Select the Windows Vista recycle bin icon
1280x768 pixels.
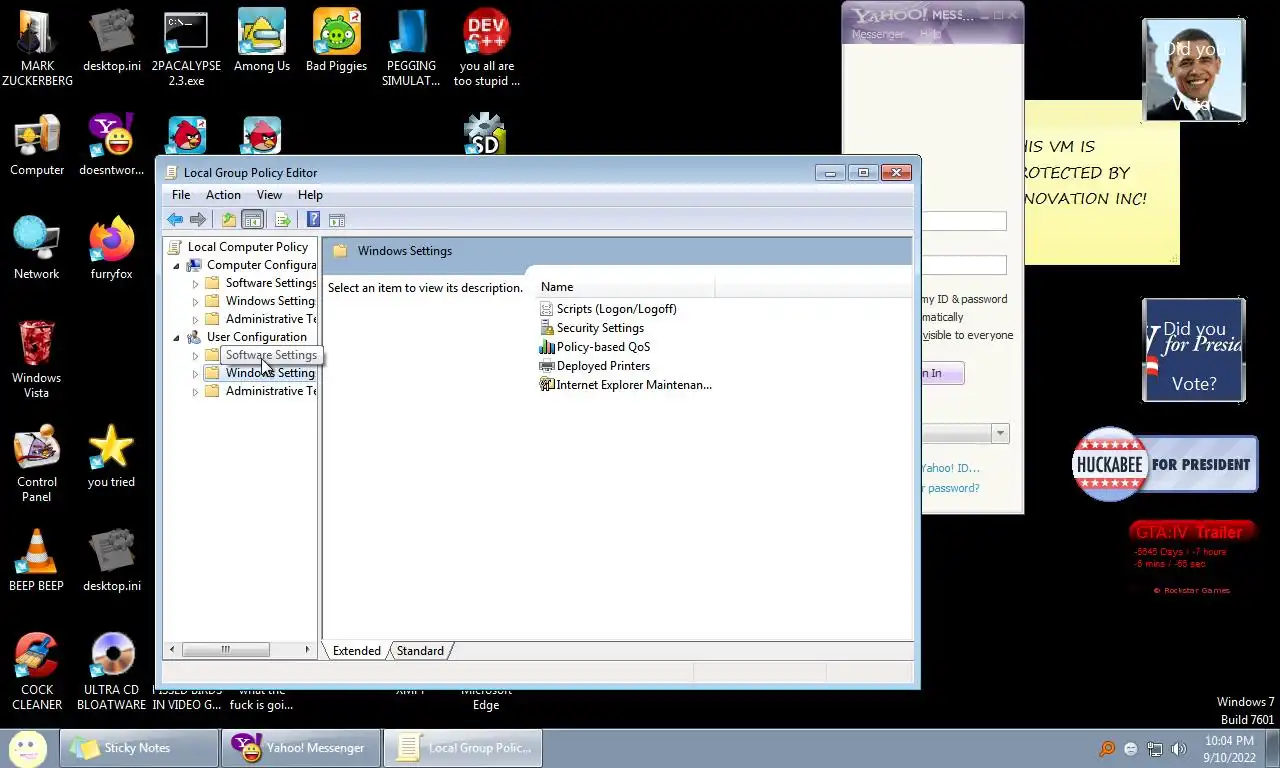pos(37,360)
